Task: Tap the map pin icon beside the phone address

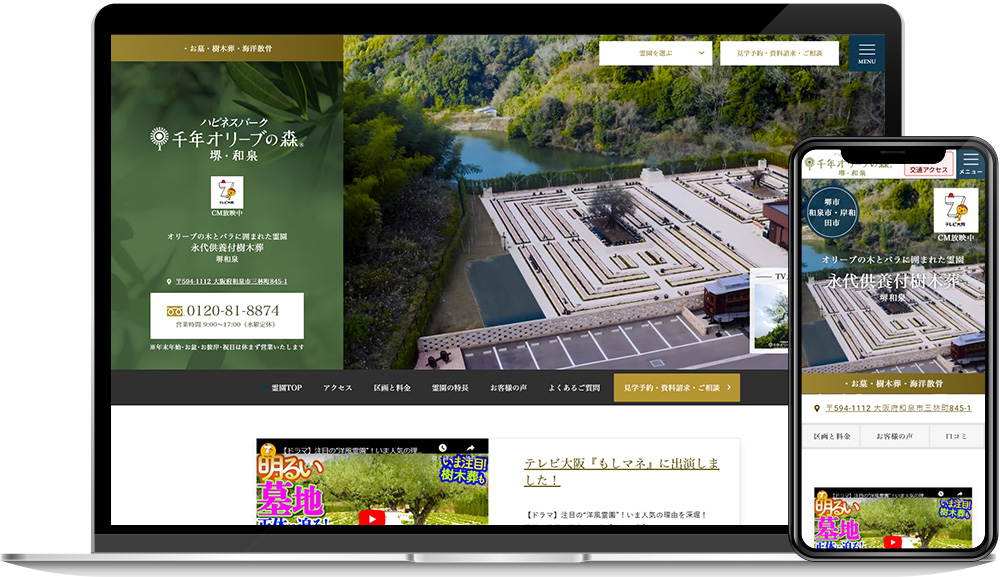Action: [x=817, y=408]
